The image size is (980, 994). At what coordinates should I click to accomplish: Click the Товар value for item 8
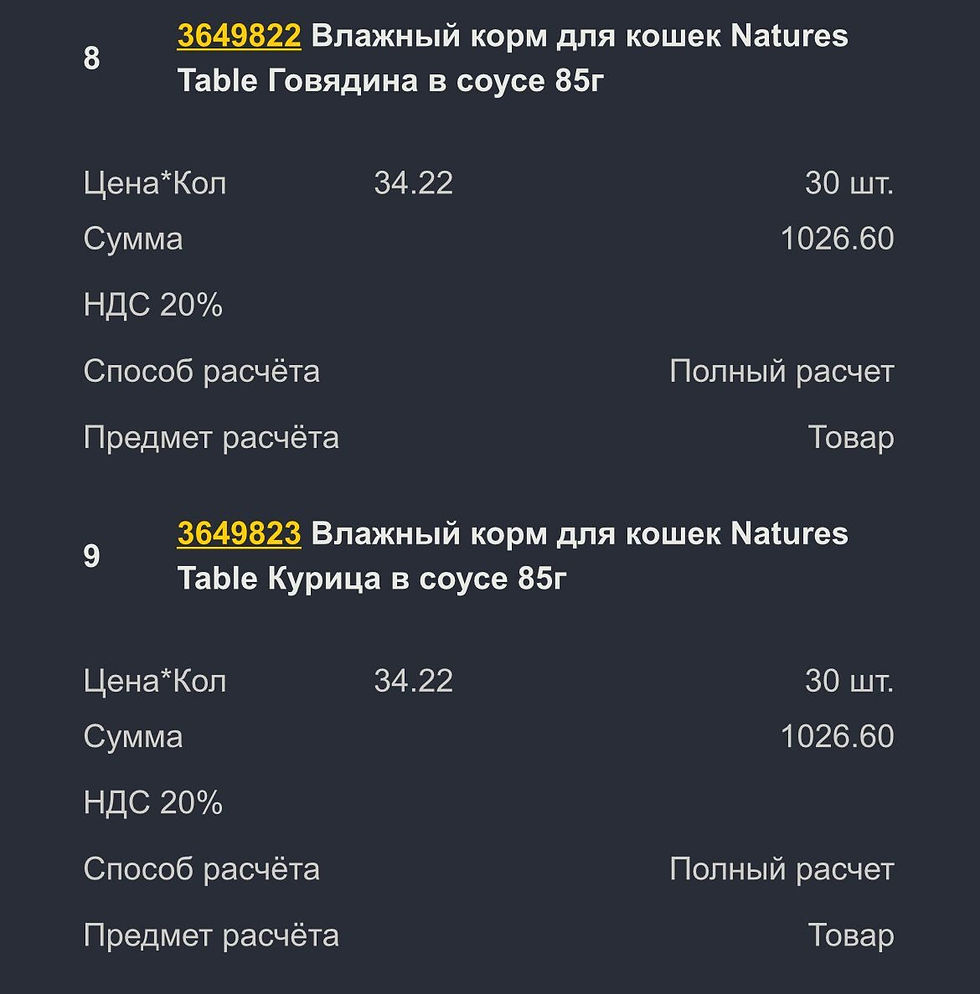pyautogui.click(x=851, y=438)
